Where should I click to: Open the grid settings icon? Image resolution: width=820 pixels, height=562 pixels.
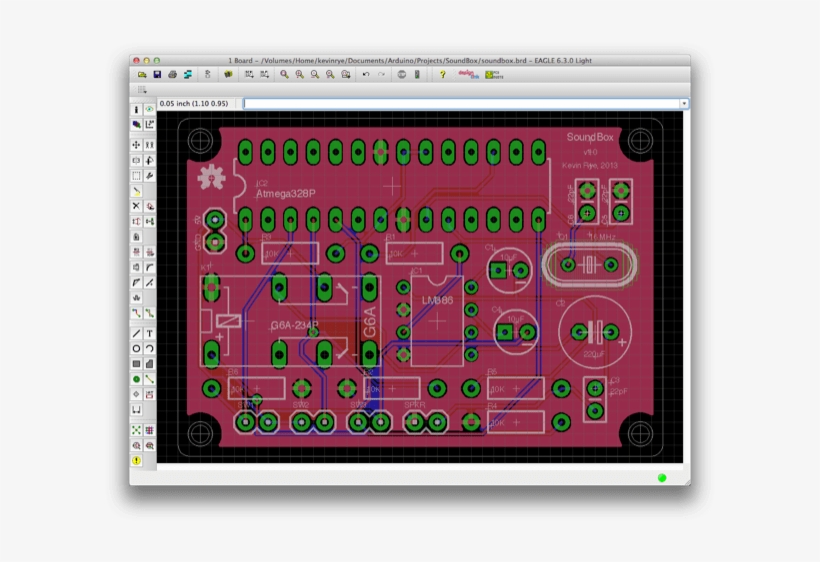click(x=142, y=90)
